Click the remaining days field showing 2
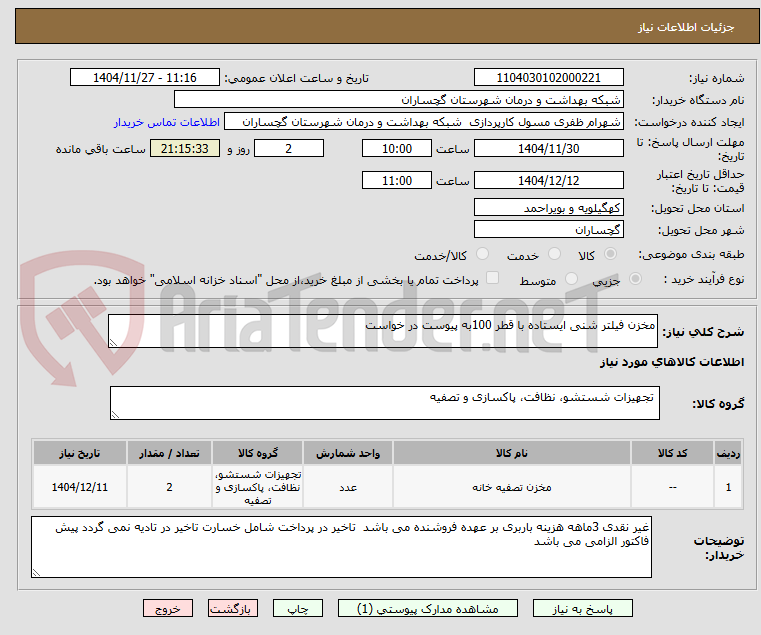Image resolution: width=761 pixels, height=635 pixels. point(289,149)
